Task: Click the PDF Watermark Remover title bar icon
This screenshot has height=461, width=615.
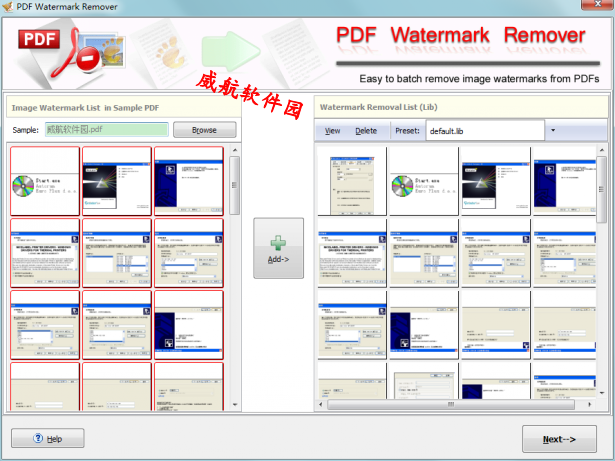Action: (x=8, y=7)
